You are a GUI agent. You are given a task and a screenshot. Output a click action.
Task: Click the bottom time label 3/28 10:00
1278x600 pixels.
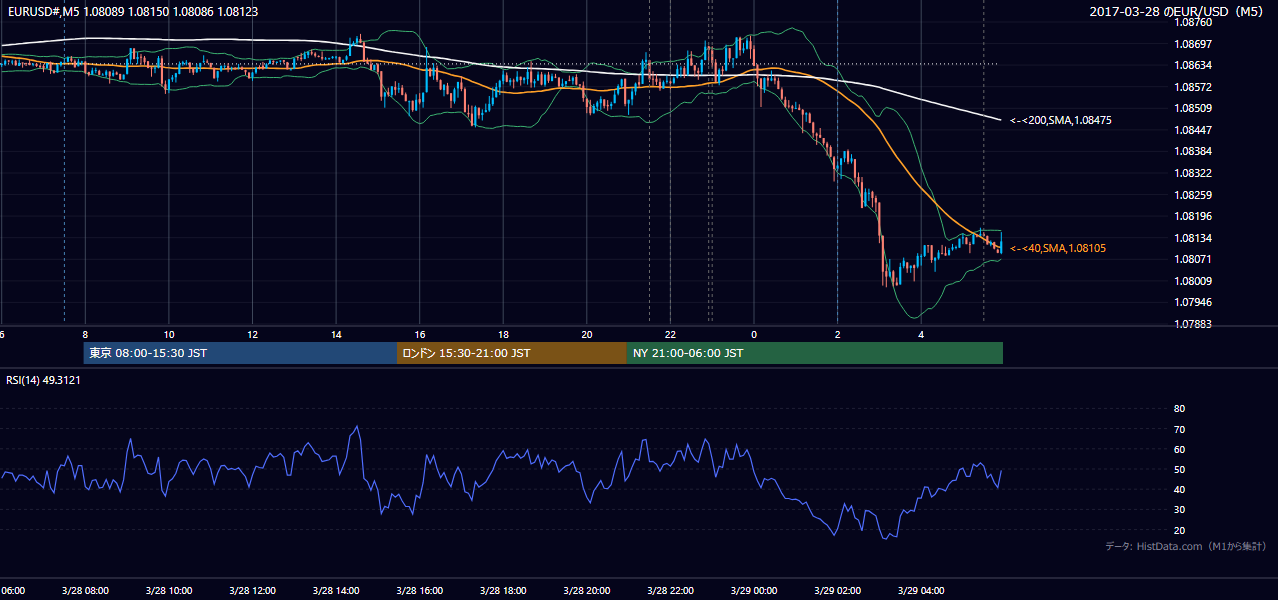[168, 591]
